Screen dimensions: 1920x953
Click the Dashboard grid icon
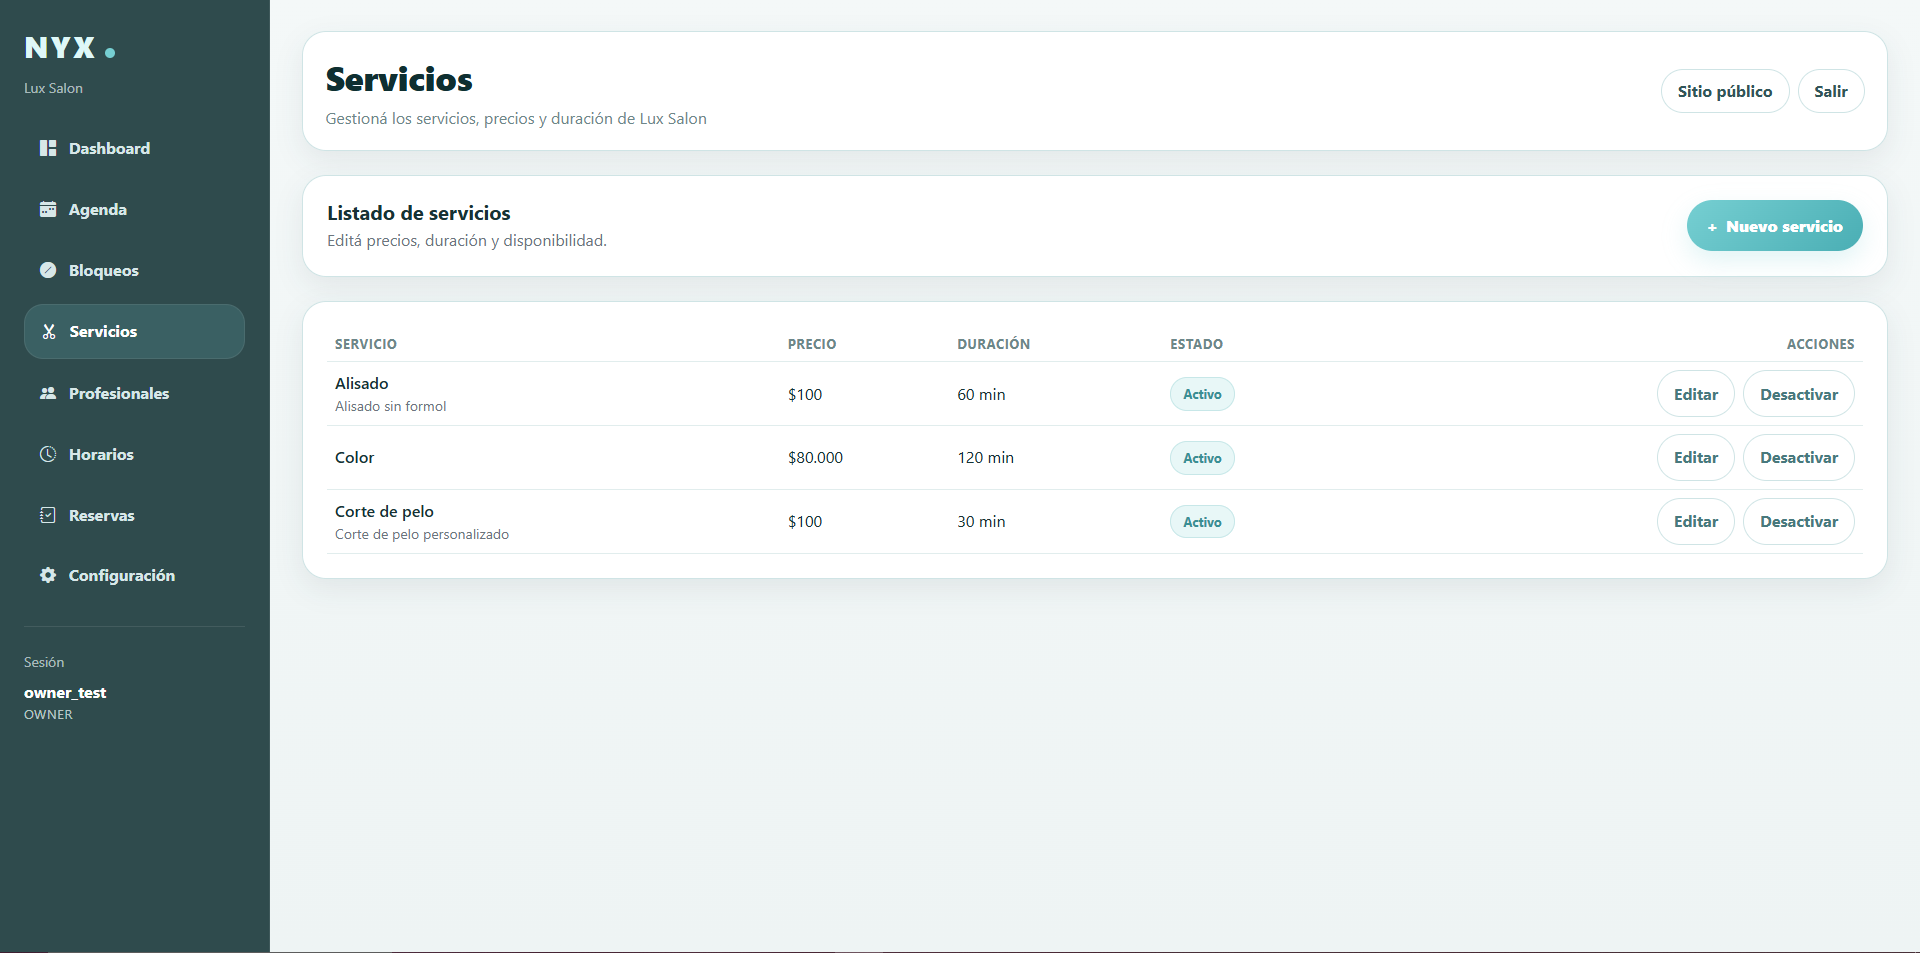click(x=48, y=148)
